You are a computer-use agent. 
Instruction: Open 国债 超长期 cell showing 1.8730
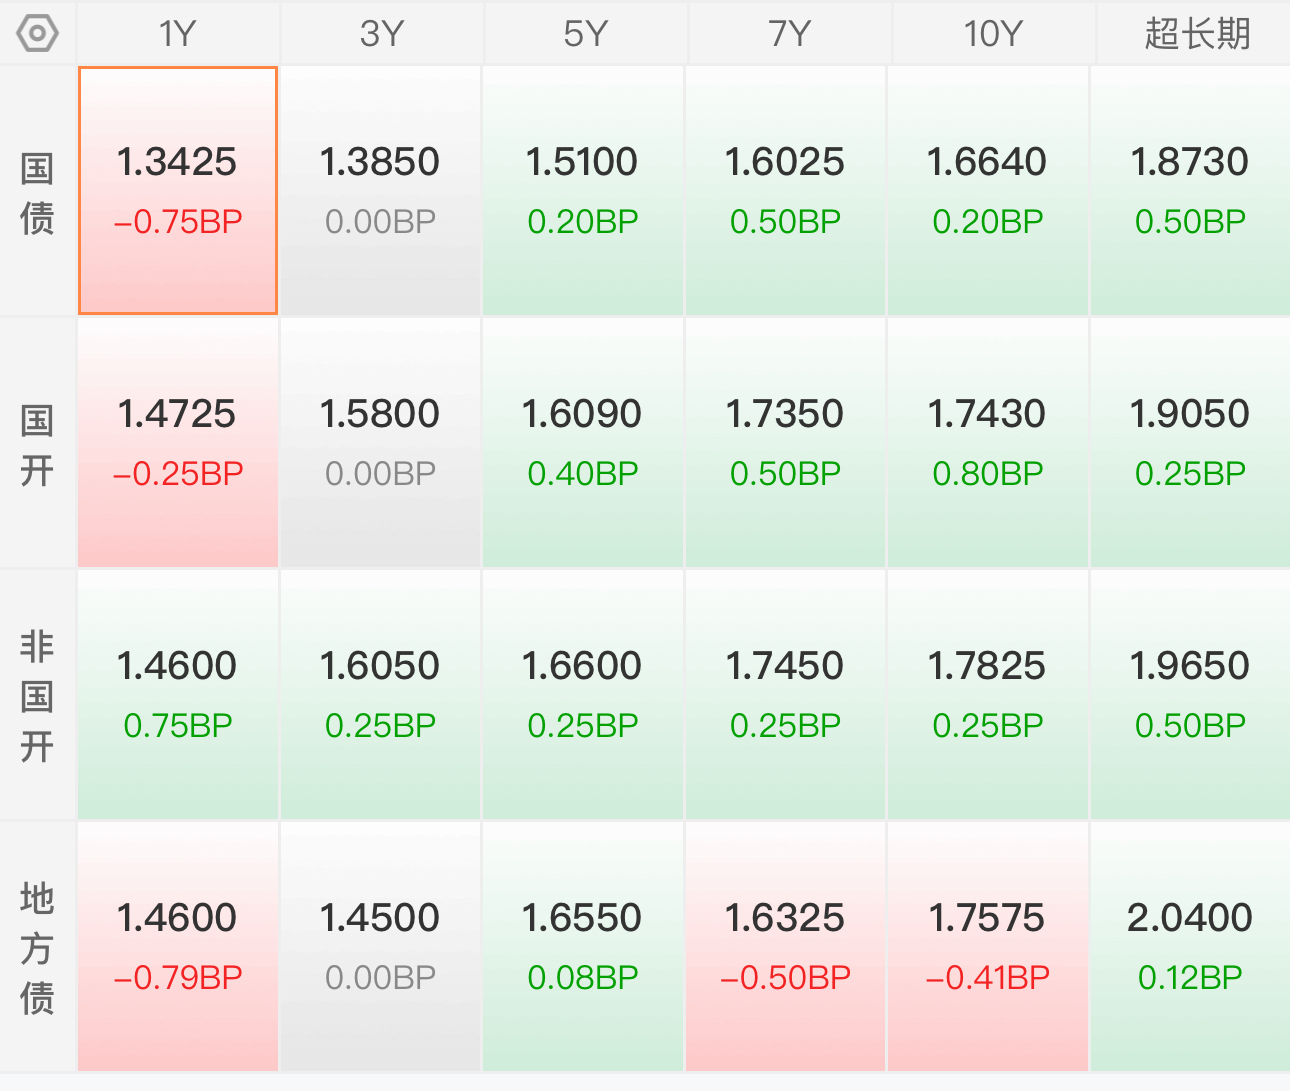pyautogui.click(x=1190, y=191)
